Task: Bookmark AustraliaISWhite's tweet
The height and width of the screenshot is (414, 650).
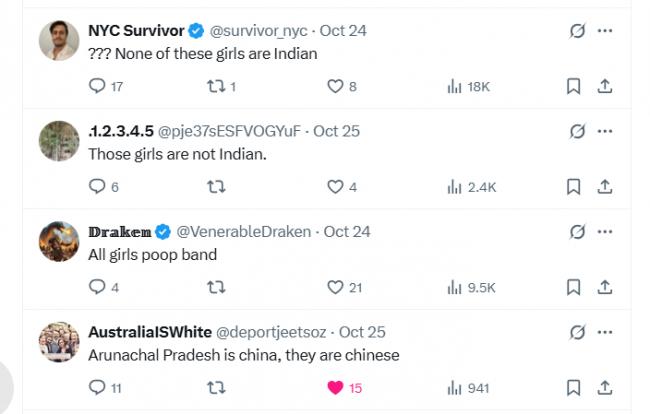Action: (x=573, y=387)
